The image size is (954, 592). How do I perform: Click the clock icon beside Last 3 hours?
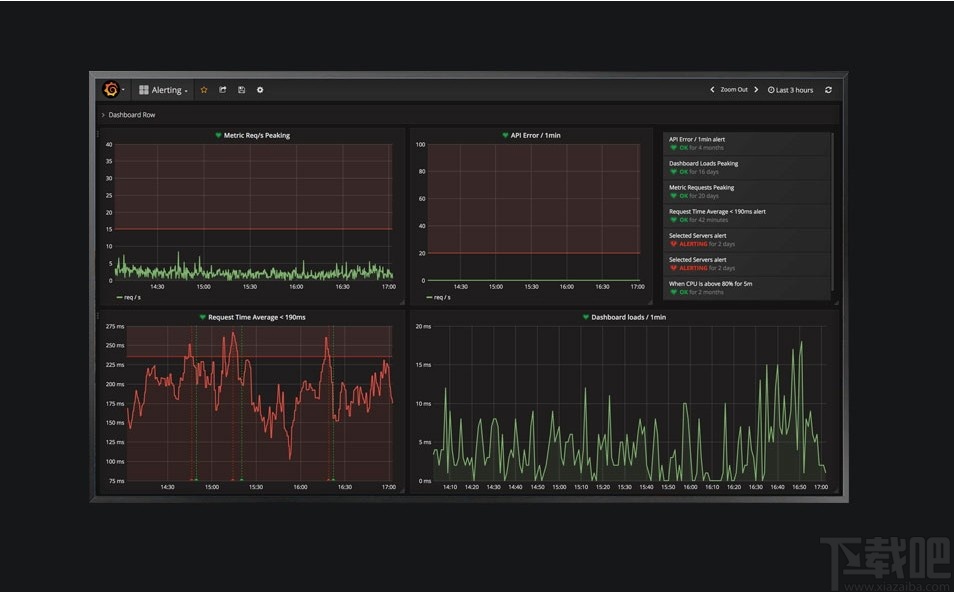point(771,90)
